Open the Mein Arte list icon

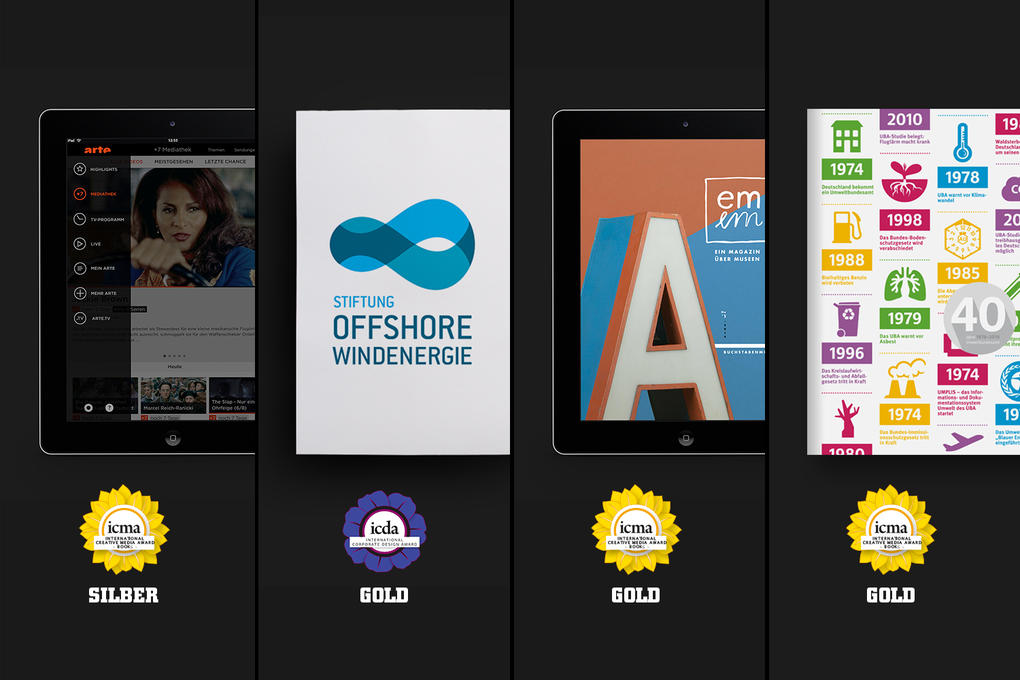point(79,268)
